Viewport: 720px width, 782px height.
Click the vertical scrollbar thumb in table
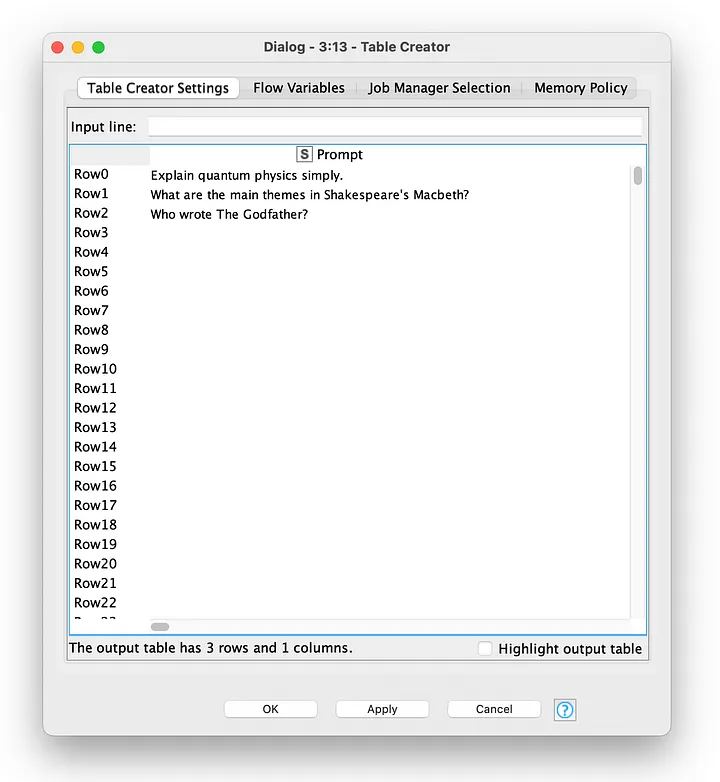637,176
